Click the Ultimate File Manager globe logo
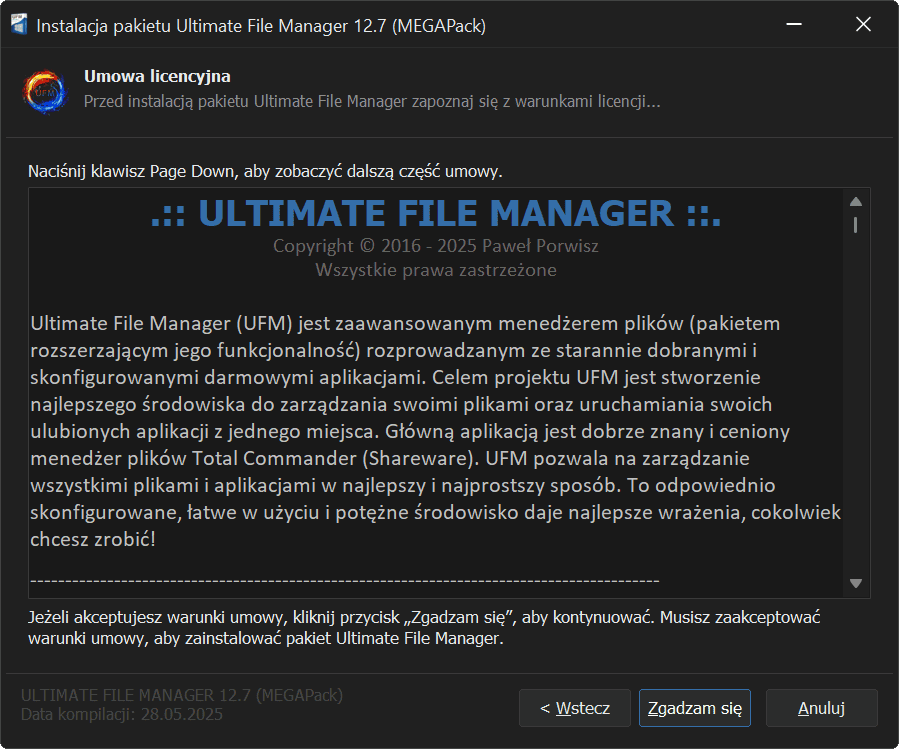This screenshot has width=899, height=749. pos(45,90)
